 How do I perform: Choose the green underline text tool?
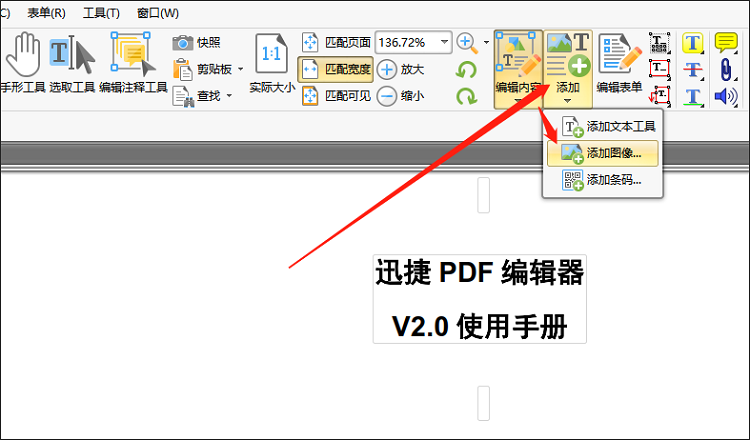693,96
